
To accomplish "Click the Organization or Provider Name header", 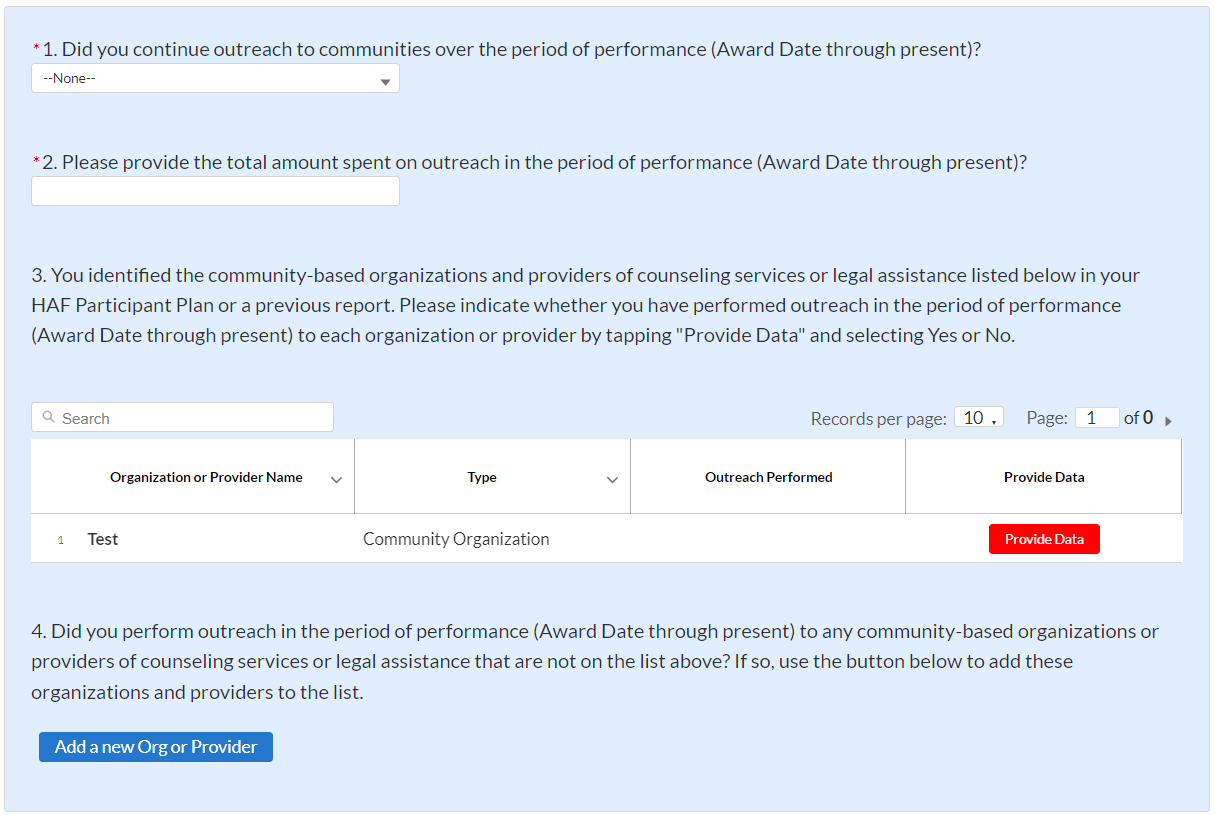I will point(206,478).
